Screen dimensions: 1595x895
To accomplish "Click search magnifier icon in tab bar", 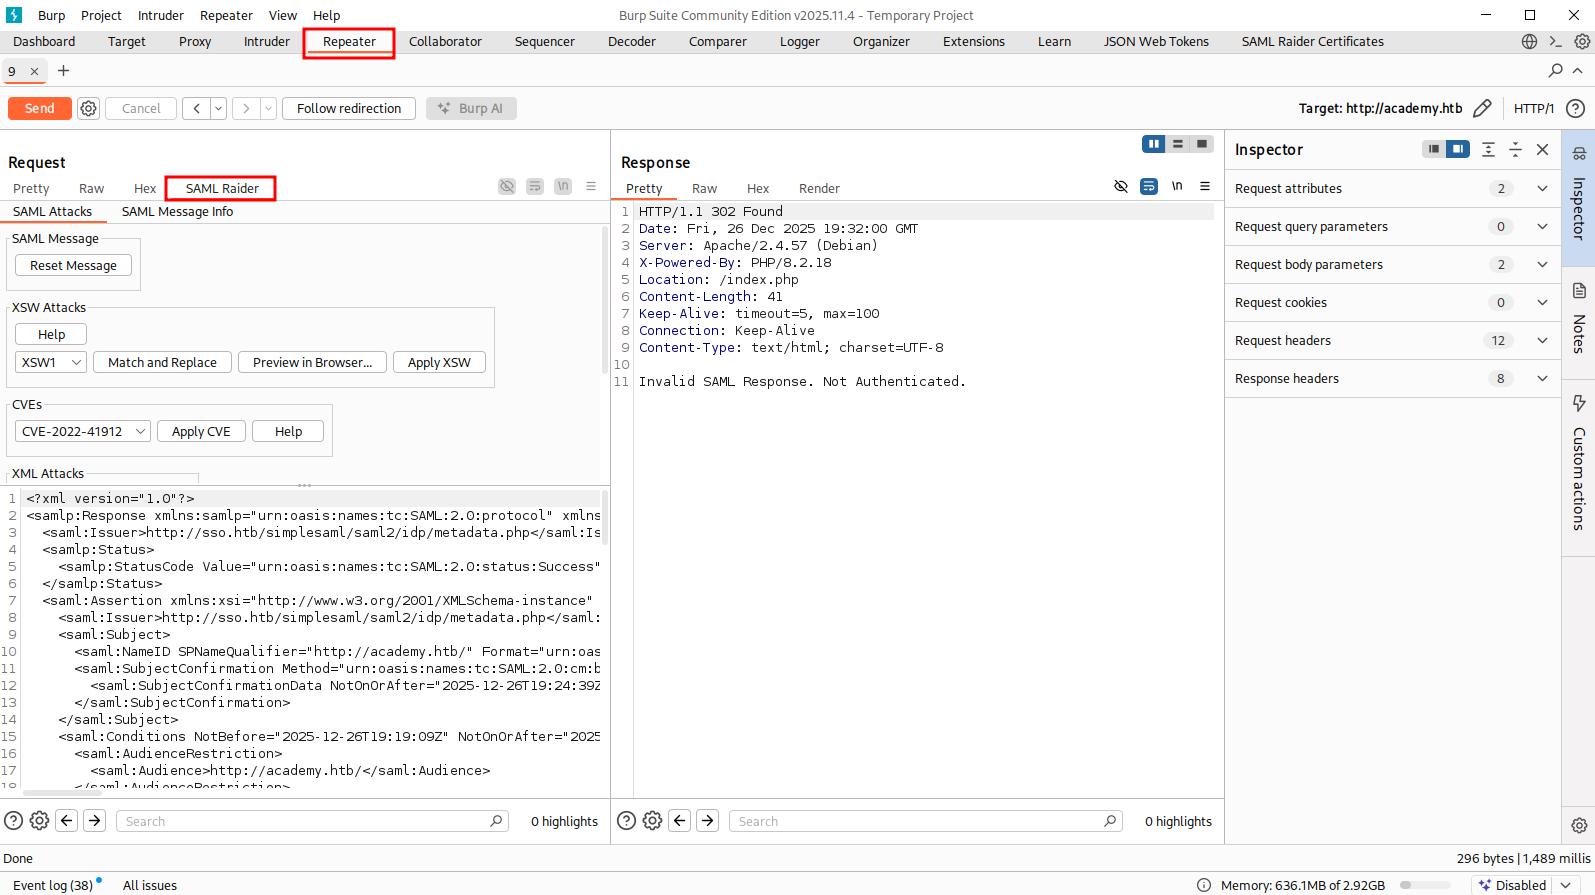I will [x=1555, y=70].
